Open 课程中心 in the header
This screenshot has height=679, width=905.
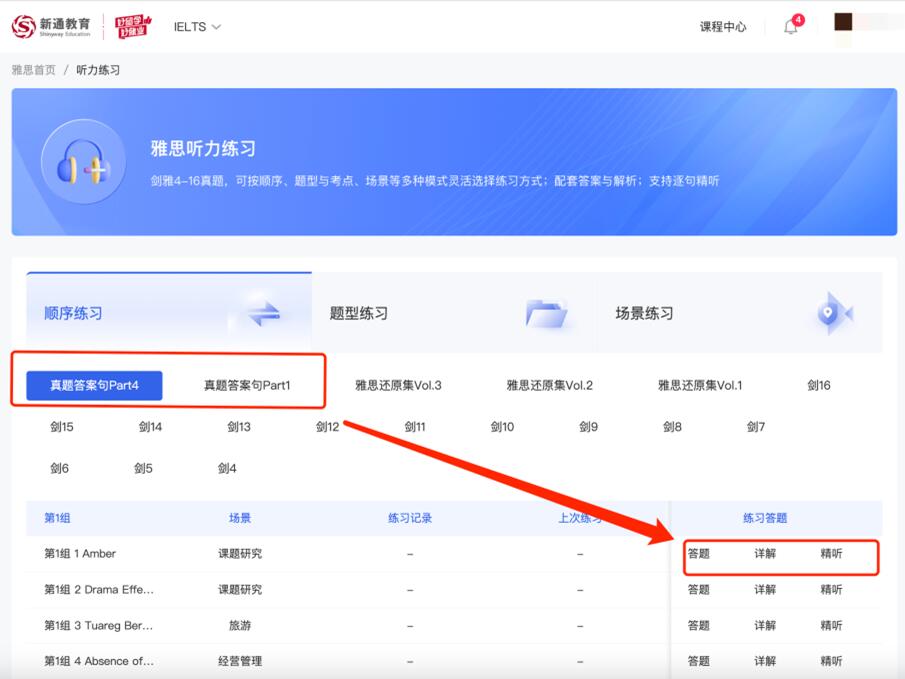pyautogui.click(x=723, y=27)
